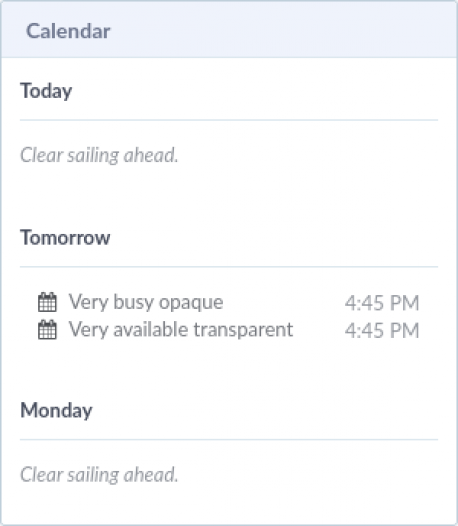Screen dimensions: 458x526
Task: Click empty space between event list and Monday
Action: [x=229, y=369]
